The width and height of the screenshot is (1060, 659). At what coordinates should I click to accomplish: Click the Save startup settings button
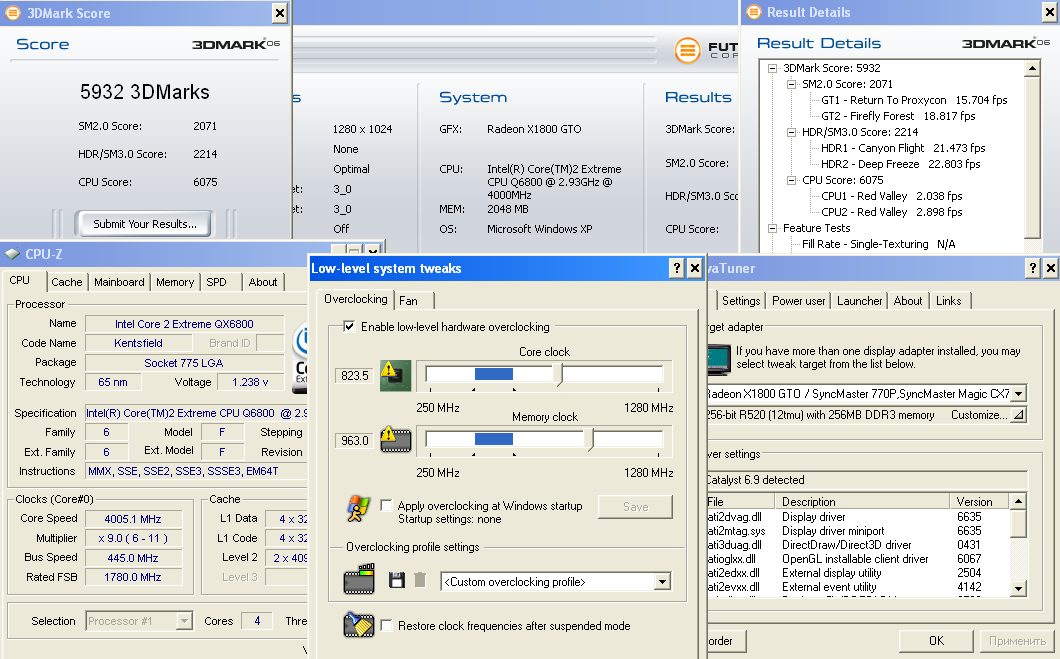pyautogui.click(x=635, y=507)
